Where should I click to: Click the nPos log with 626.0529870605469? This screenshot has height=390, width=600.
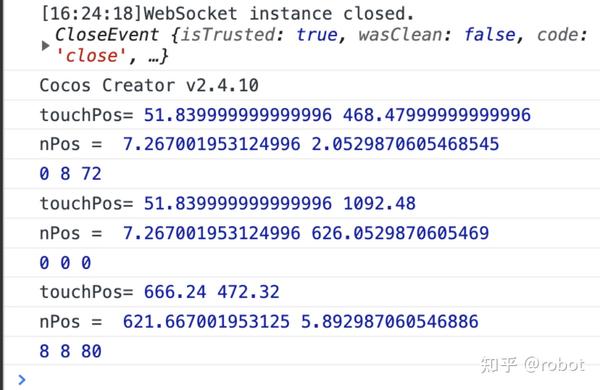(264, 233)
